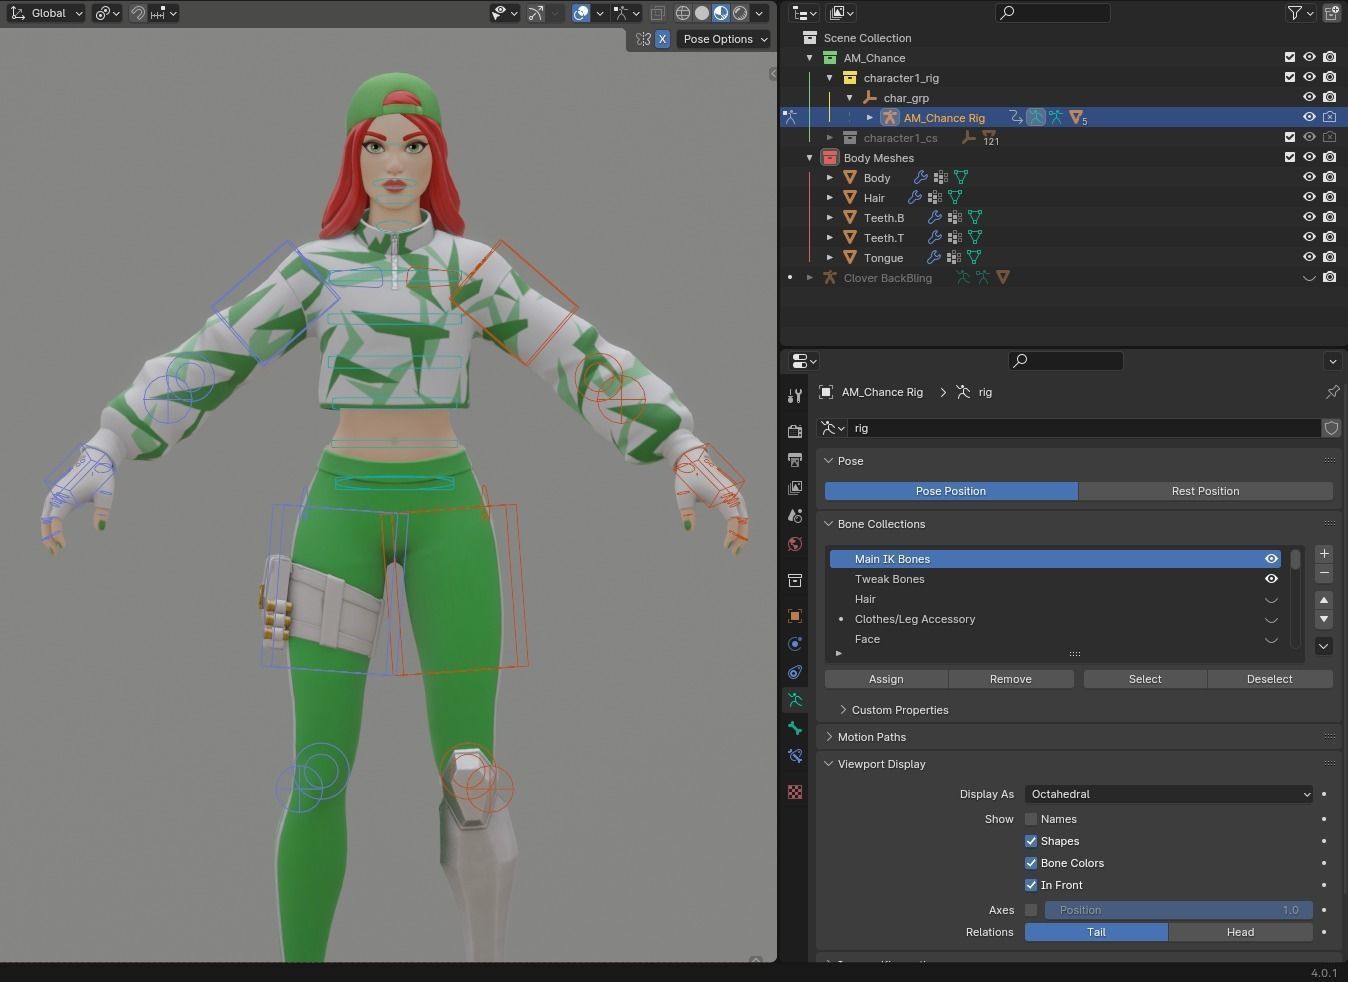Switch to Wireframe viewport shading
The width and height of the screenshot is (1348, 982).
[x=683, y=13]
